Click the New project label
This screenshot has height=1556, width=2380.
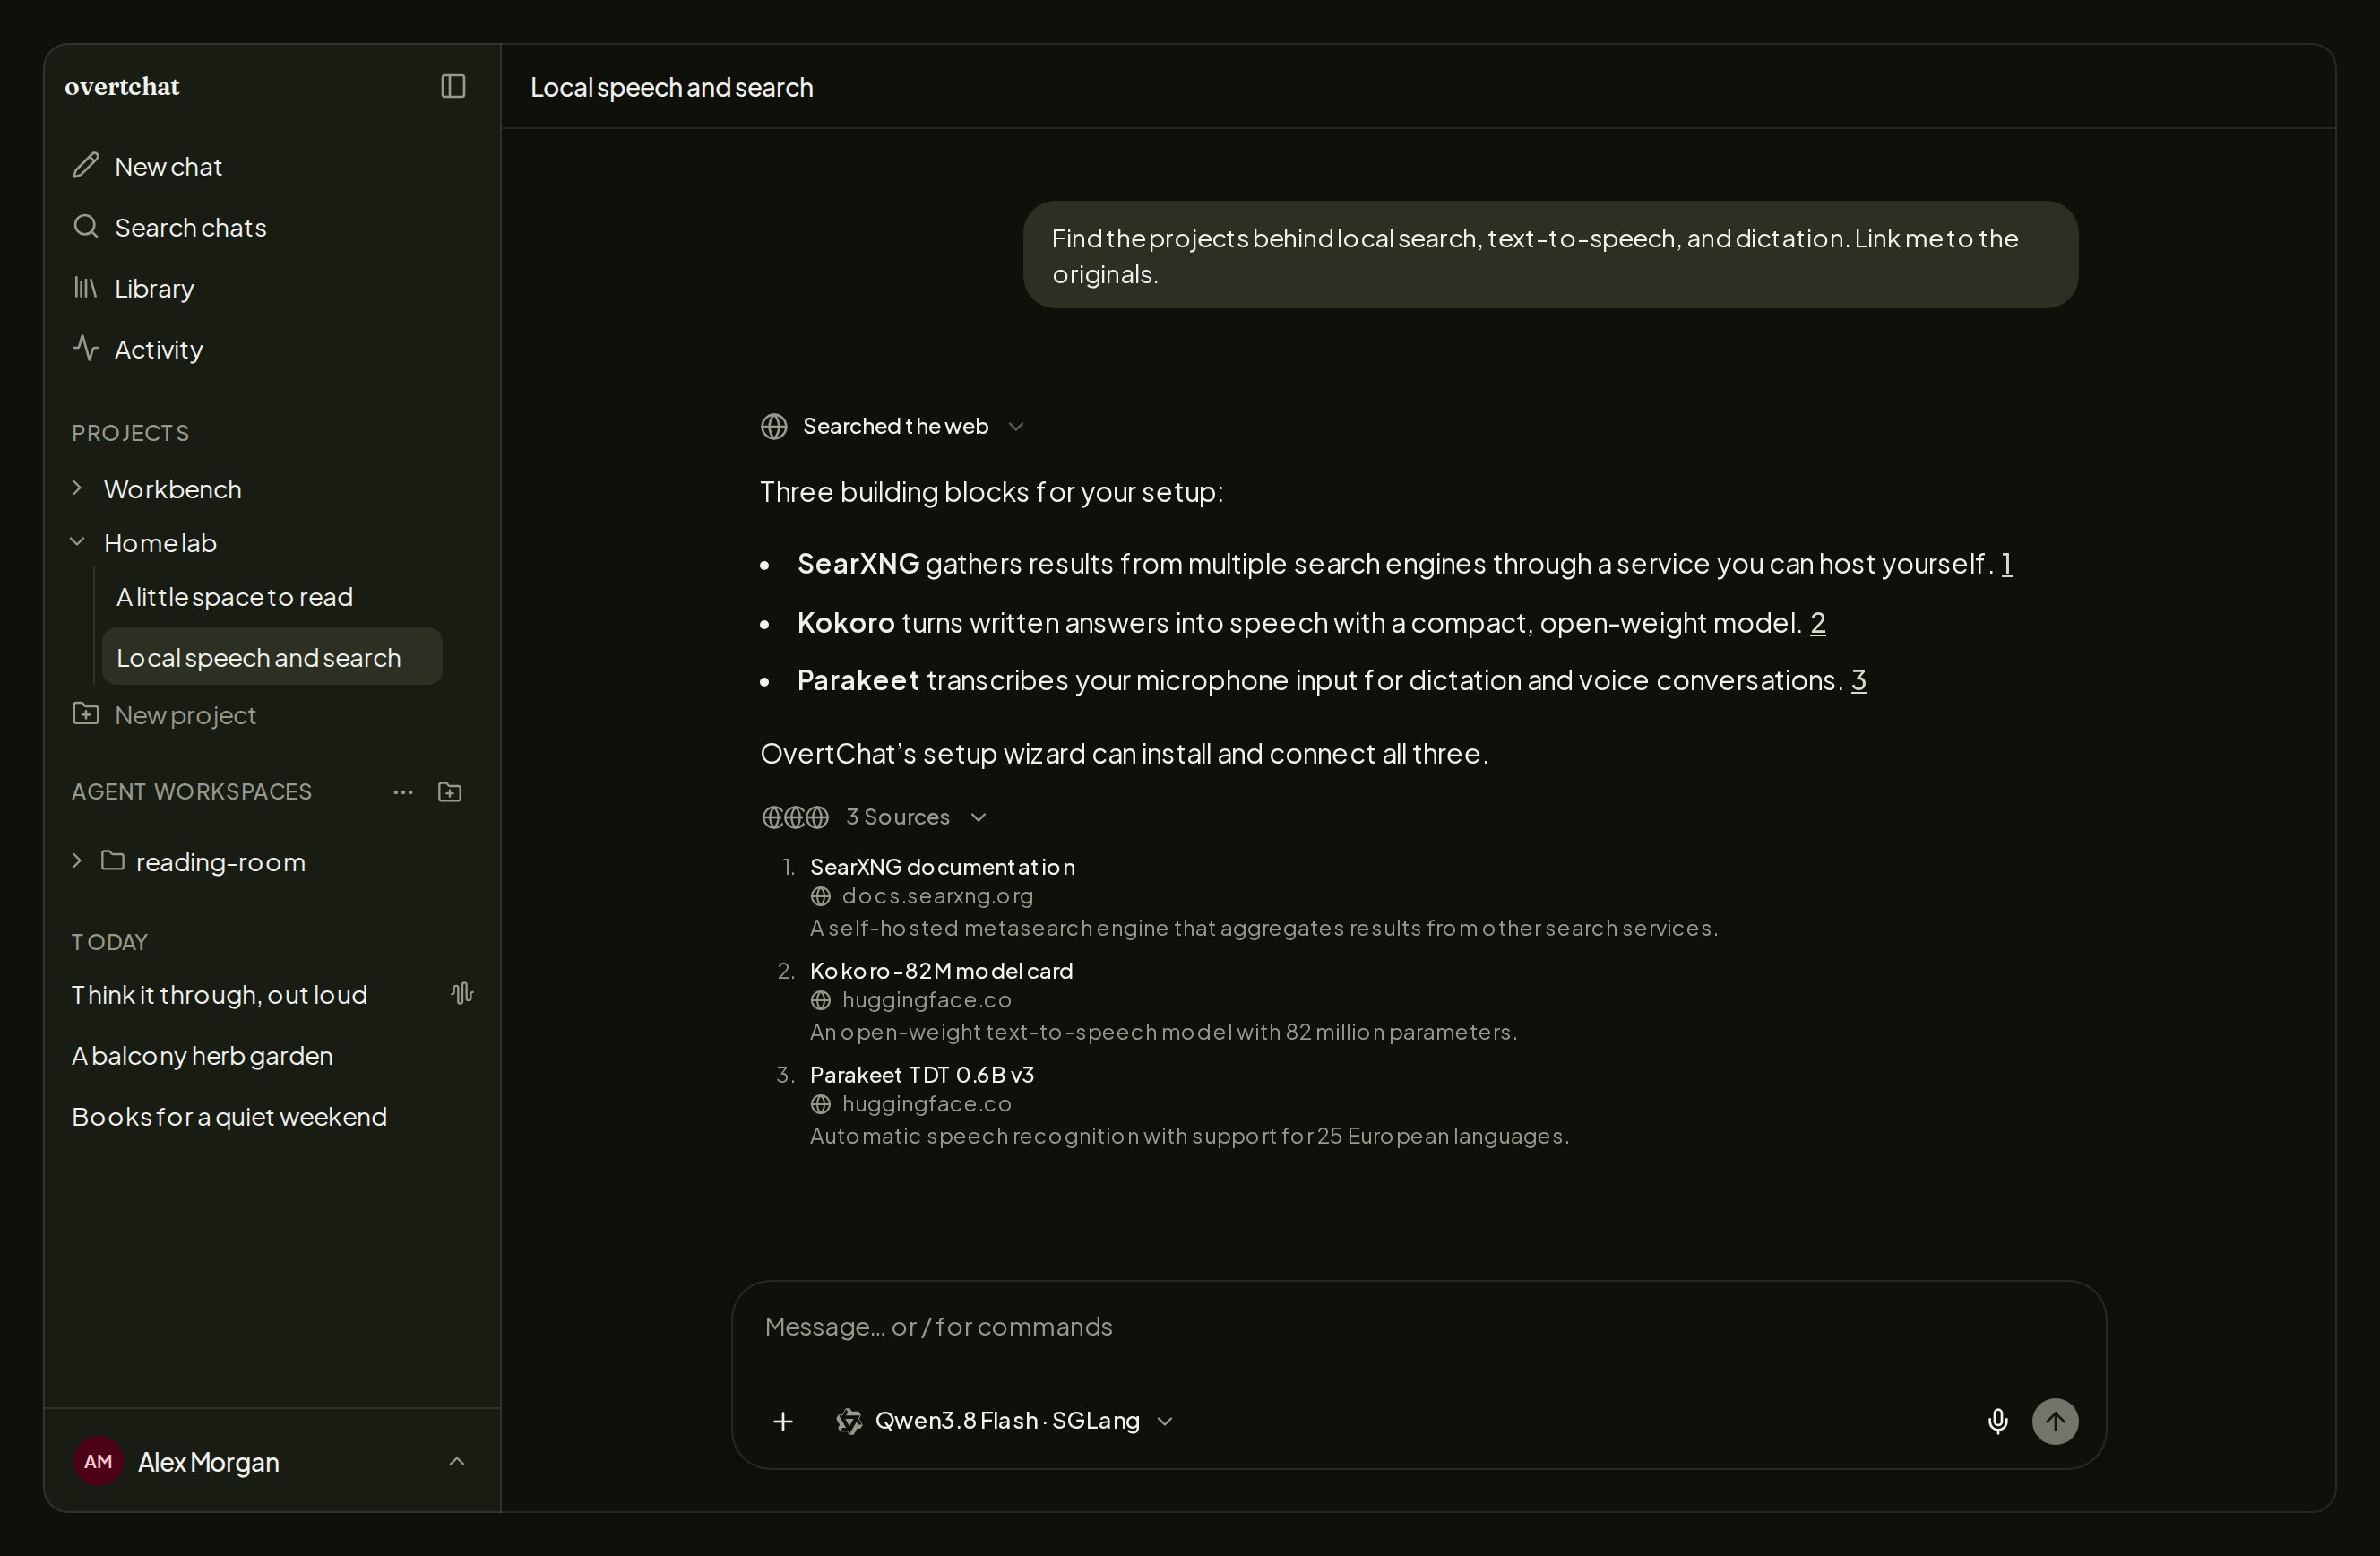point(185,715)
